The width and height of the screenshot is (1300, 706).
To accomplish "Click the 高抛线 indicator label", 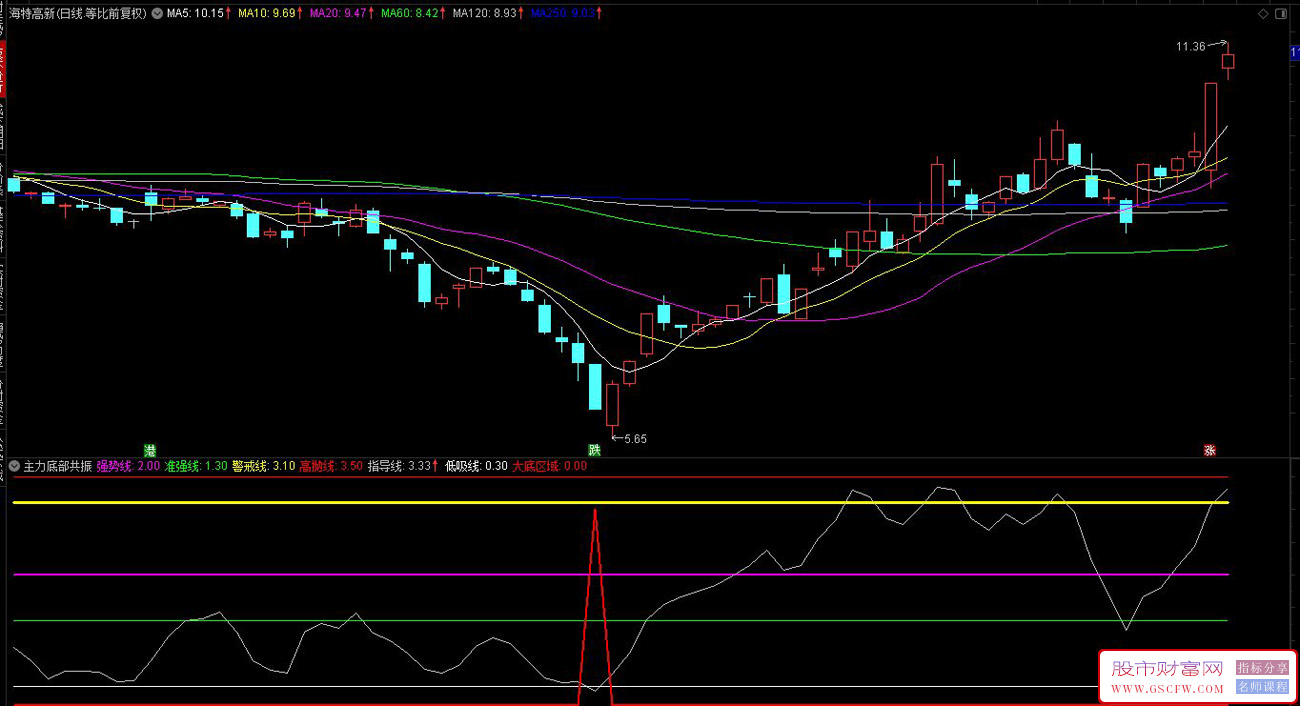I will click(330, 466).
